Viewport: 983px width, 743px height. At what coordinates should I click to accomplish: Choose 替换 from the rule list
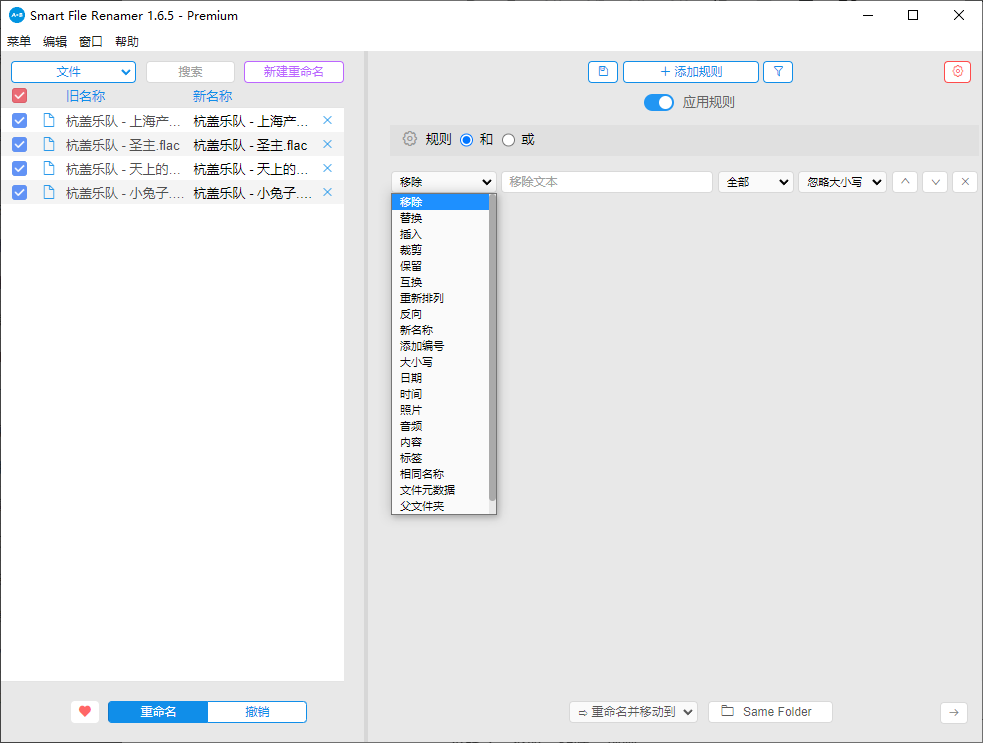411,218
